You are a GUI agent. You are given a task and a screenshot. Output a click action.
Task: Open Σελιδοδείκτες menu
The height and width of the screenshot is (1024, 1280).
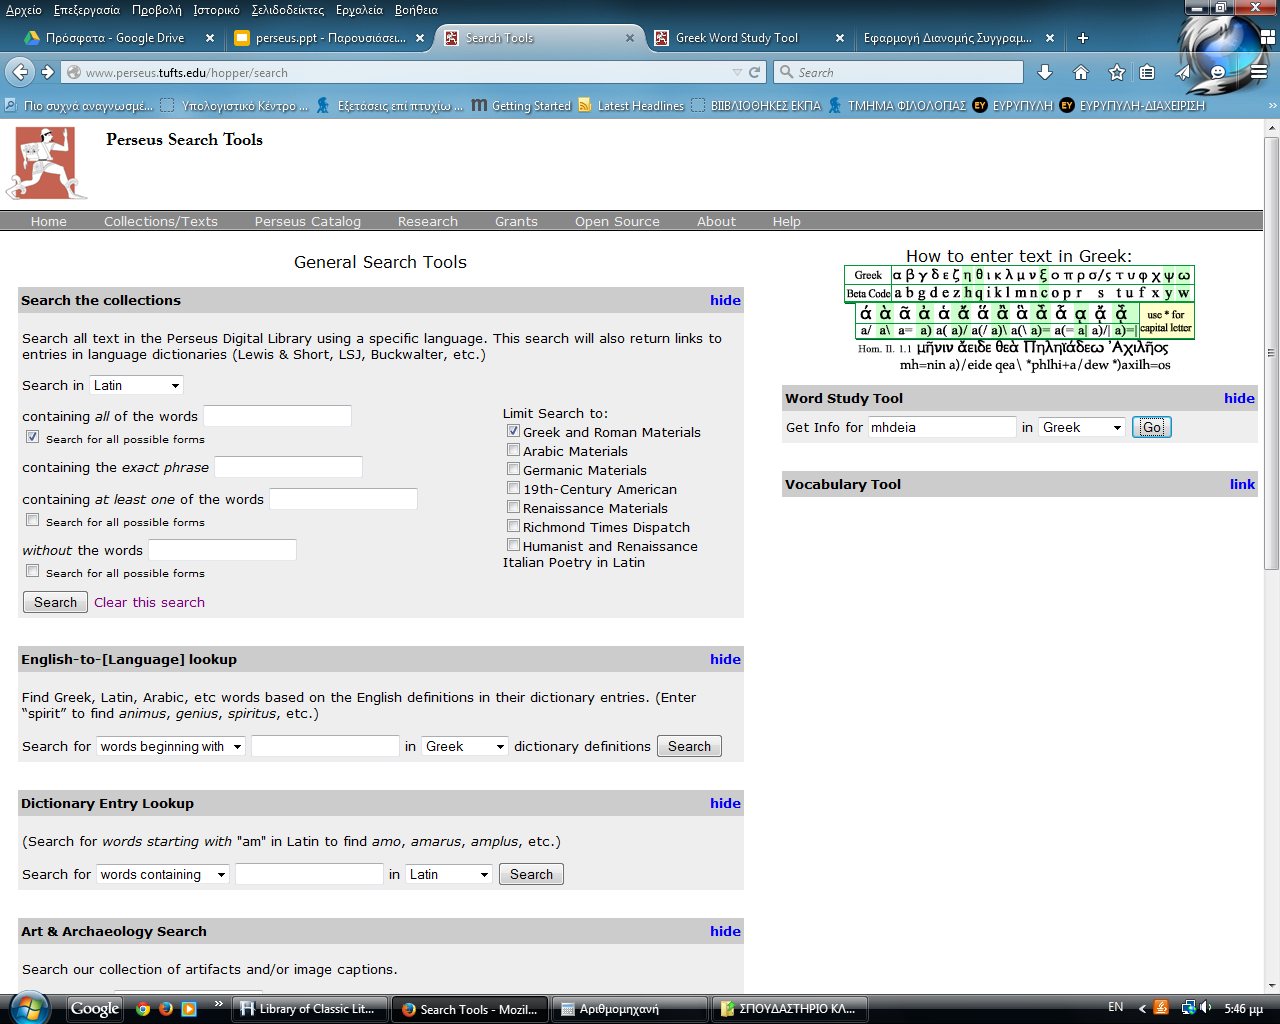pyautogui.click(x=288, y=10)
